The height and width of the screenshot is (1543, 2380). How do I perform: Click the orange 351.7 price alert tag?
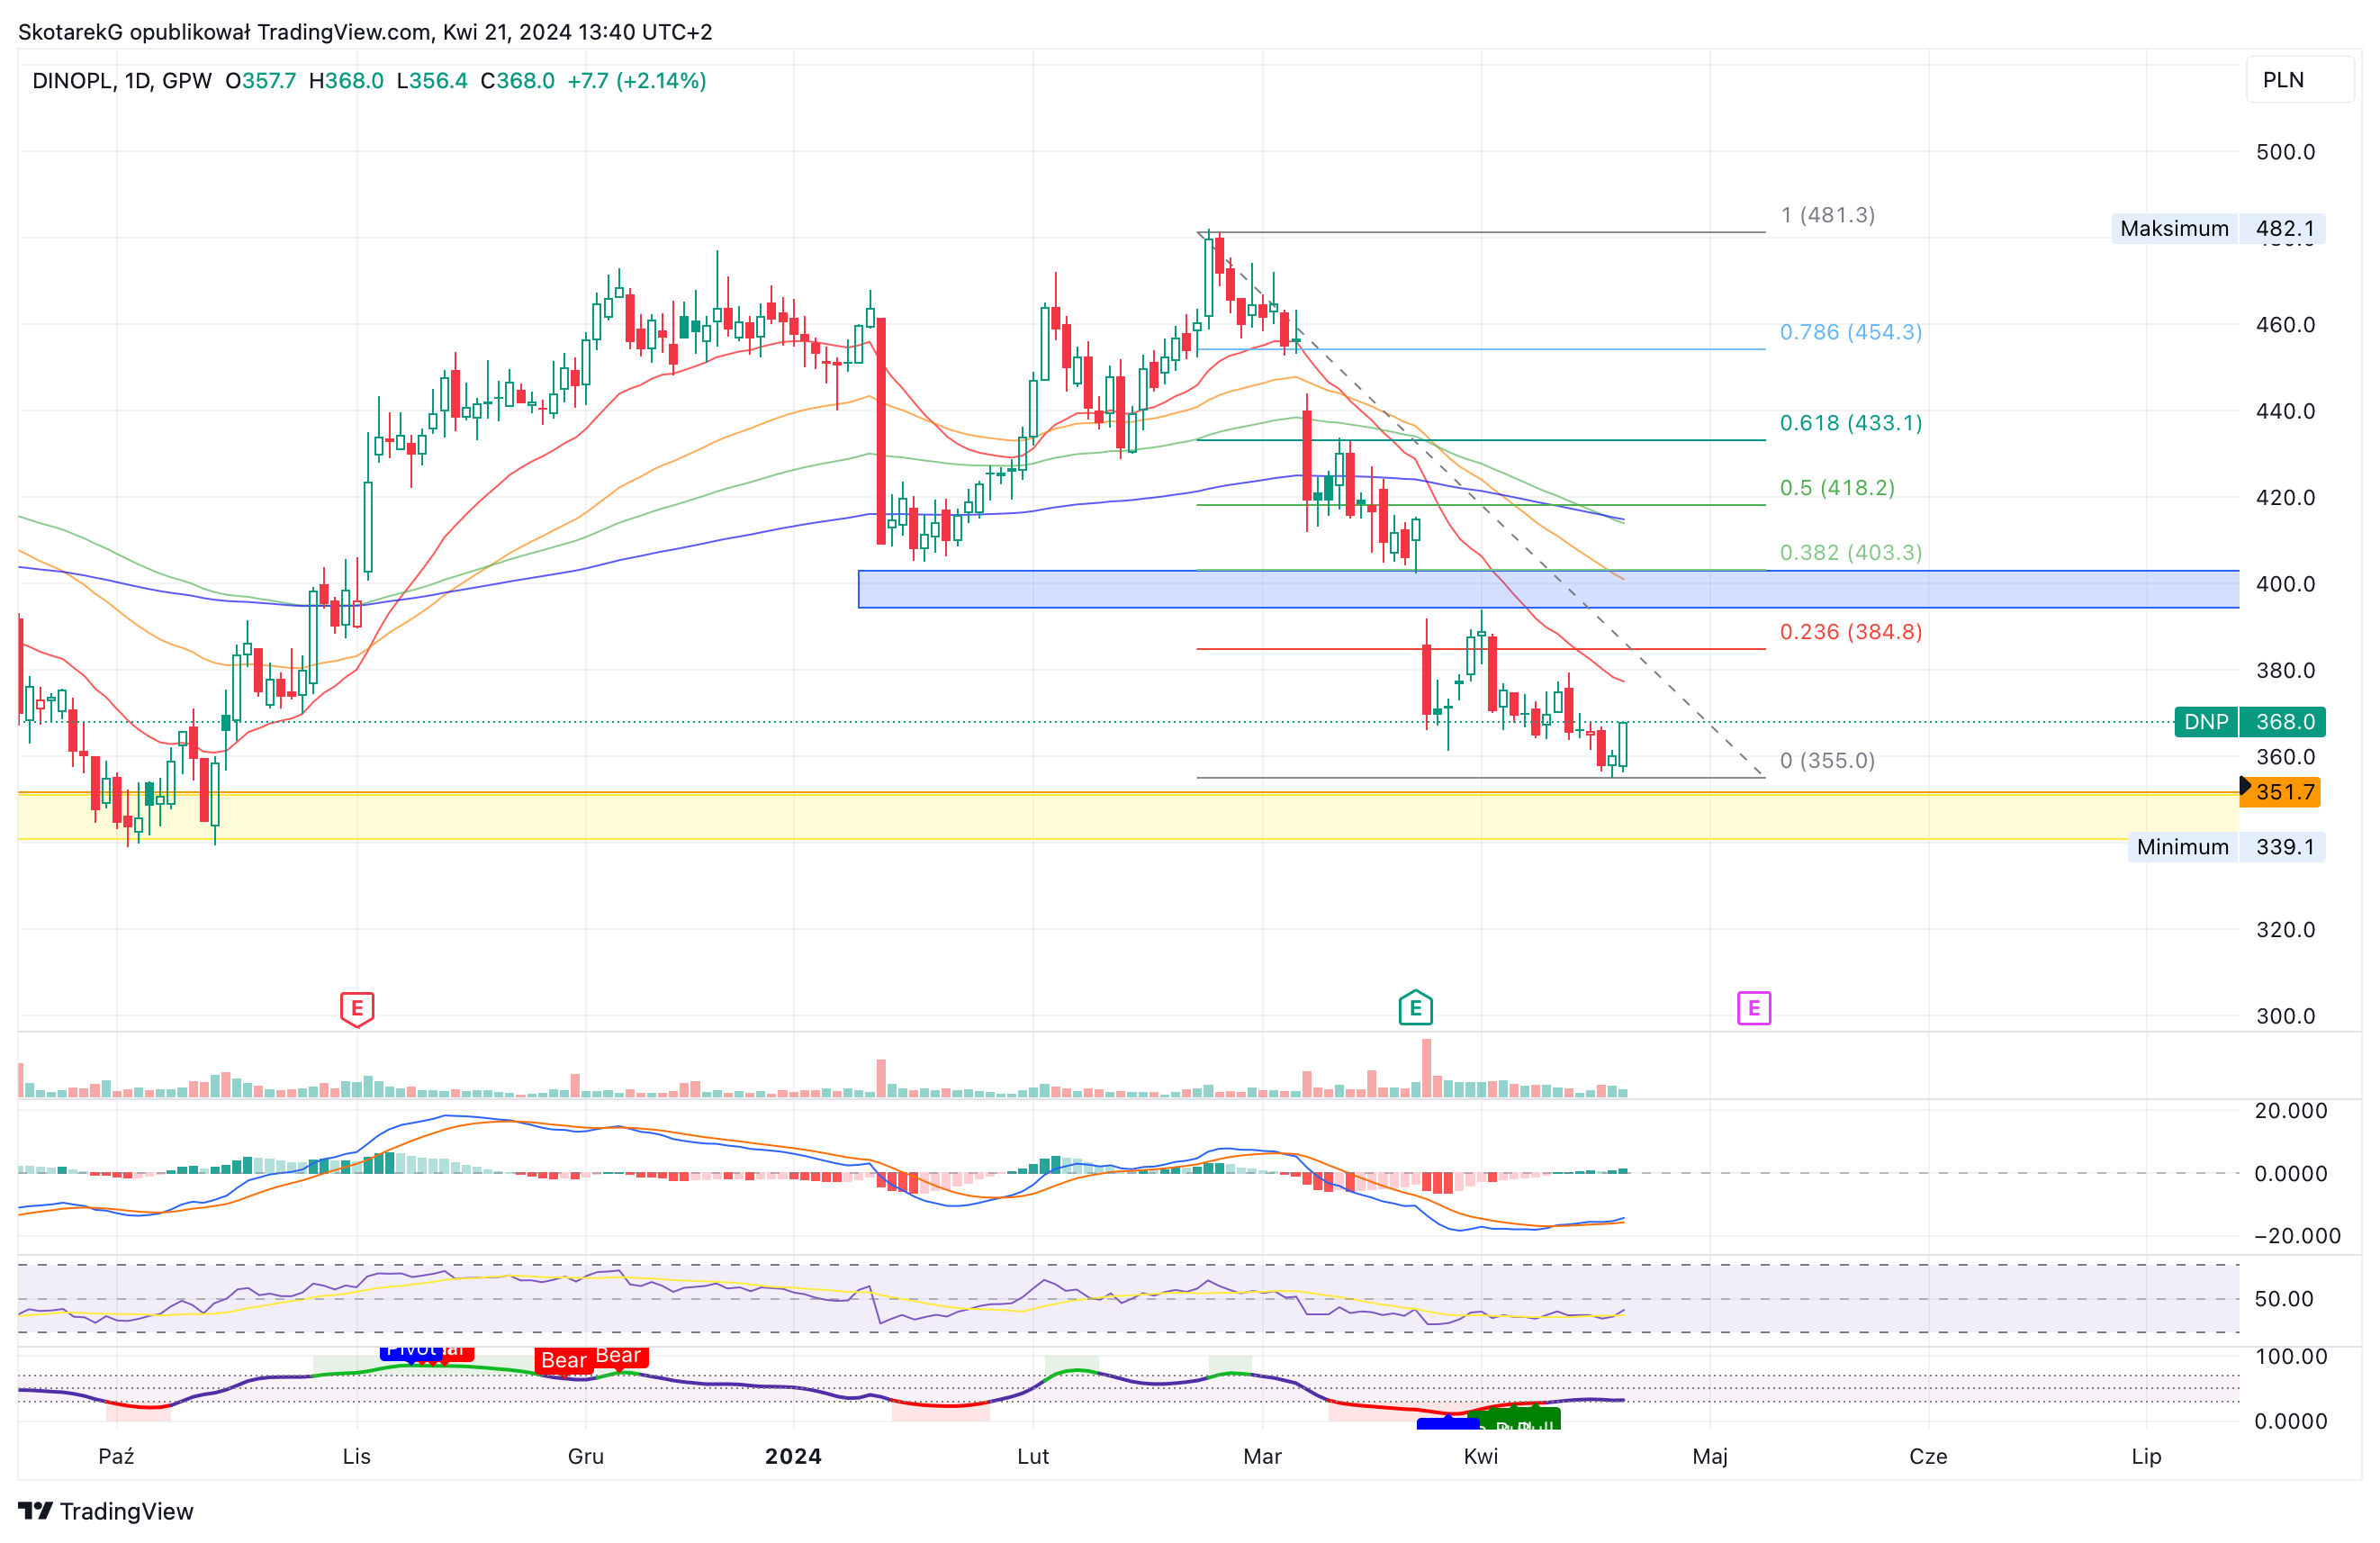[x=2279, y=792]
